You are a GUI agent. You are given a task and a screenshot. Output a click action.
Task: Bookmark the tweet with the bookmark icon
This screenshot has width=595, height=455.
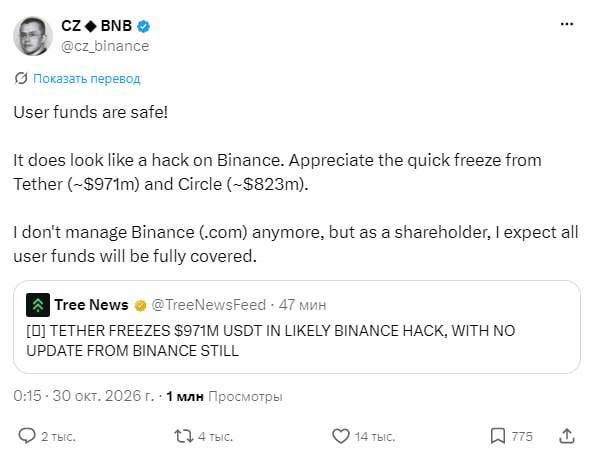(497, 436)
